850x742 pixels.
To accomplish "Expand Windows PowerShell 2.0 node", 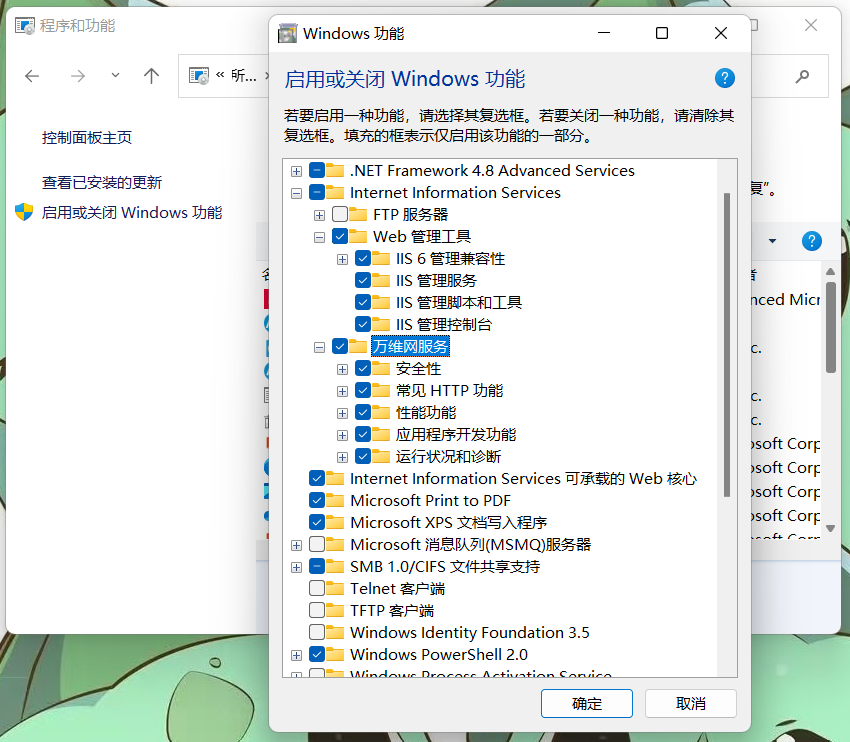I will [x=296, y=655].
